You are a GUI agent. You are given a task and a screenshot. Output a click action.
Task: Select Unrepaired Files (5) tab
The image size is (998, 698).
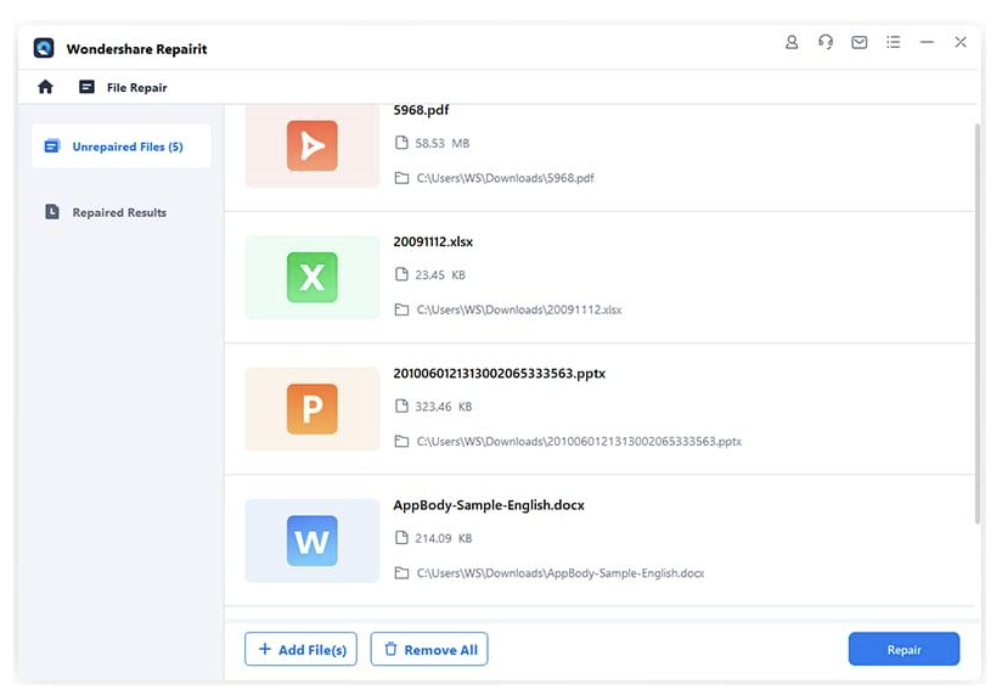pos(121,146)
